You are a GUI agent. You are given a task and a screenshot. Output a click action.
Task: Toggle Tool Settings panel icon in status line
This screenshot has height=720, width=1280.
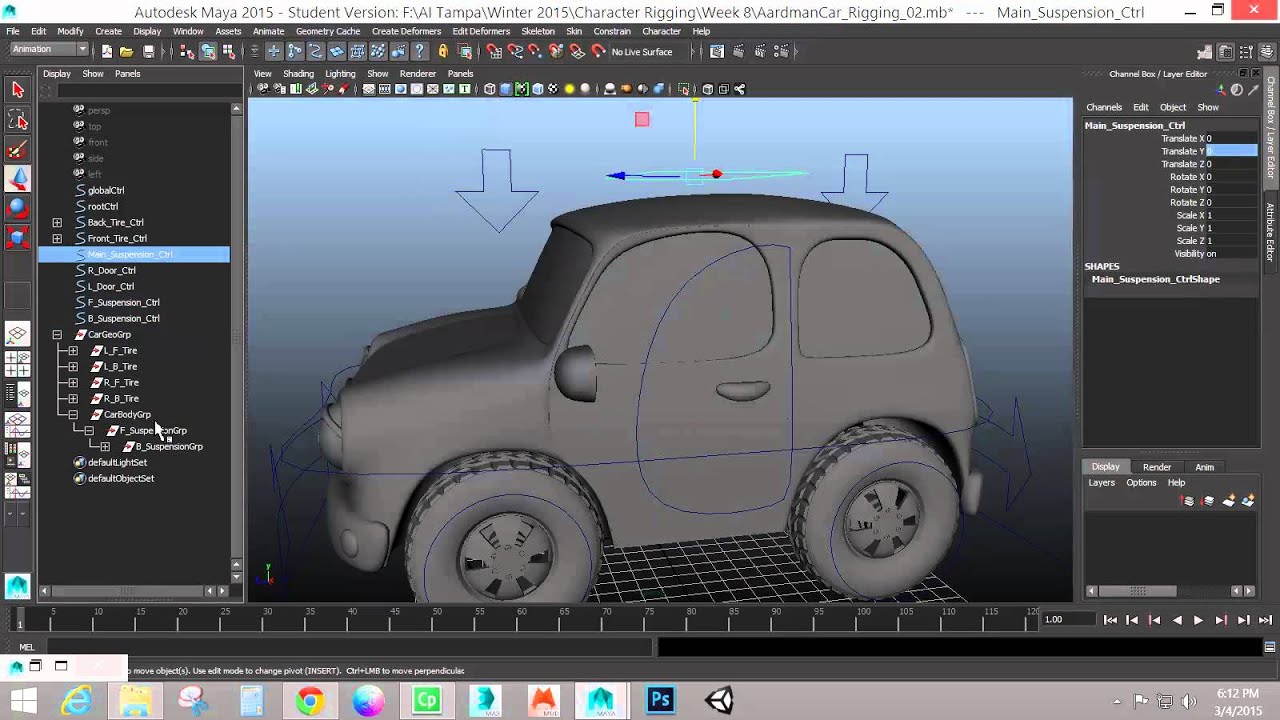[1246, 52]
